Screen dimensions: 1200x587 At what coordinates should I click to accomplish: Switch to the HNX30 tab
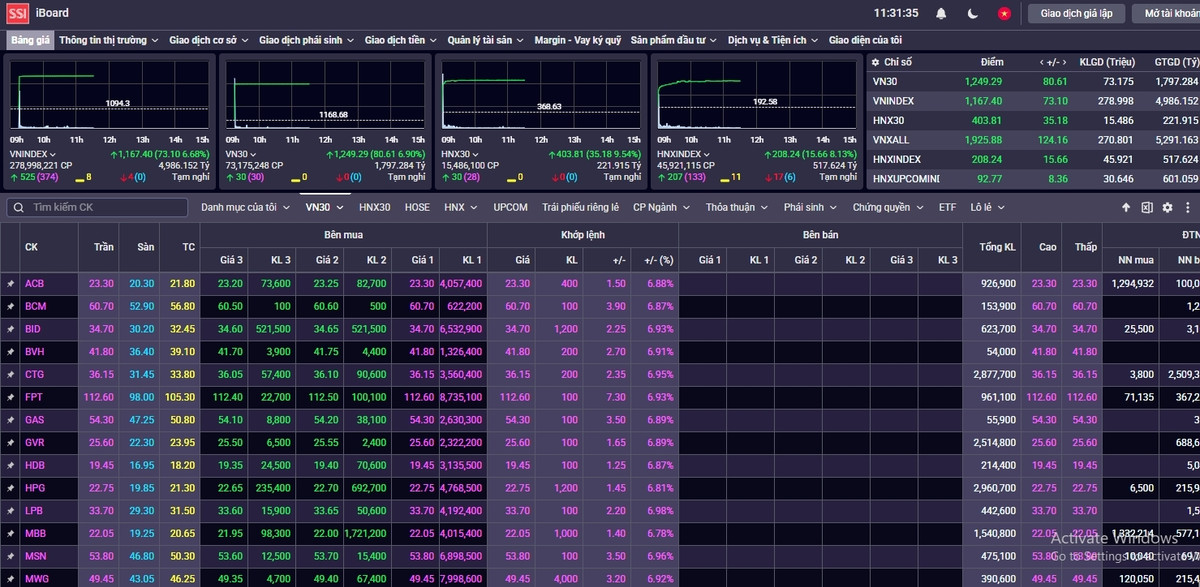click(x=375, y=207)
